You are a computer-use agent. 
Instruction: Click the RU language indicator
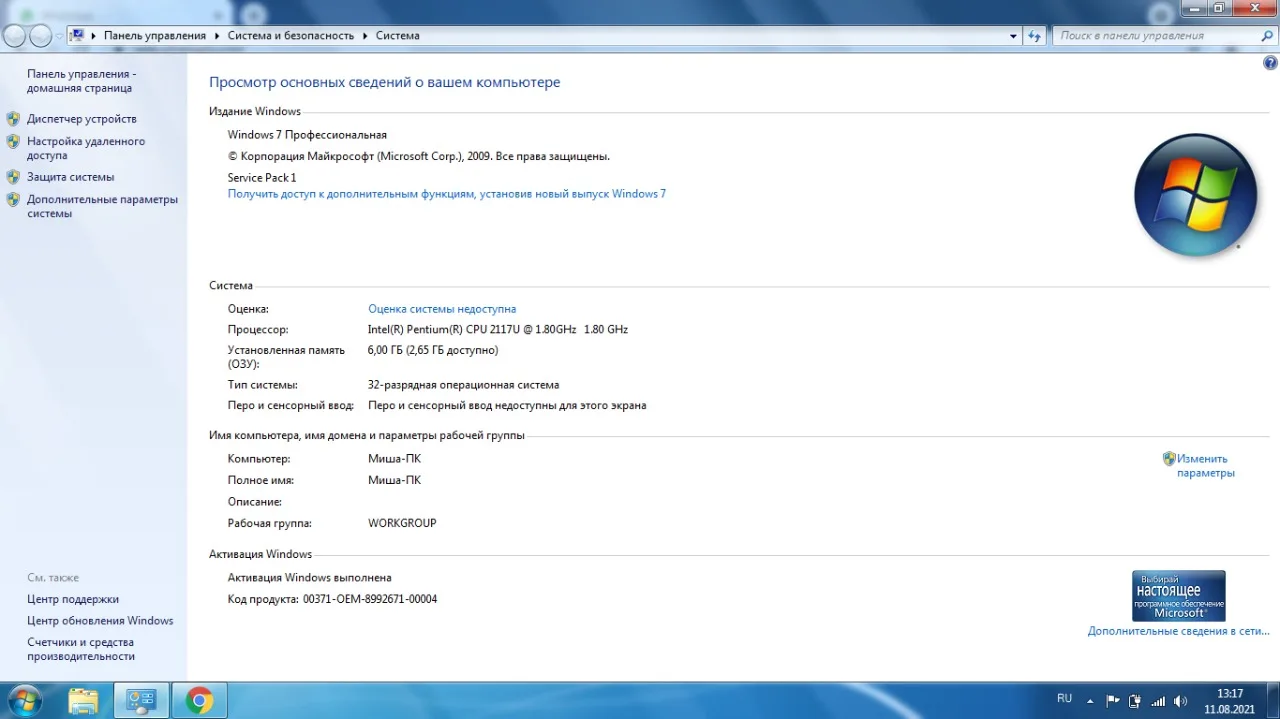click(1064, 698)
